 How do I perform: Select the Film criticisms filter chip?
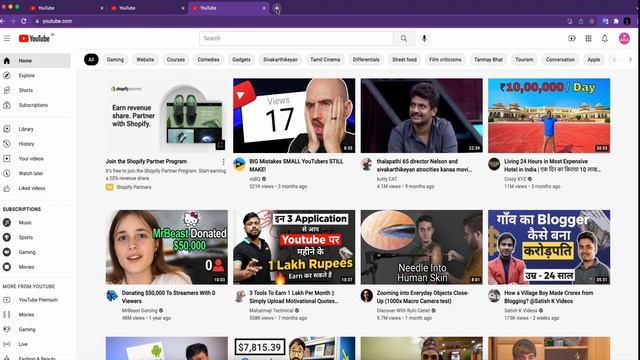(445, 60)
